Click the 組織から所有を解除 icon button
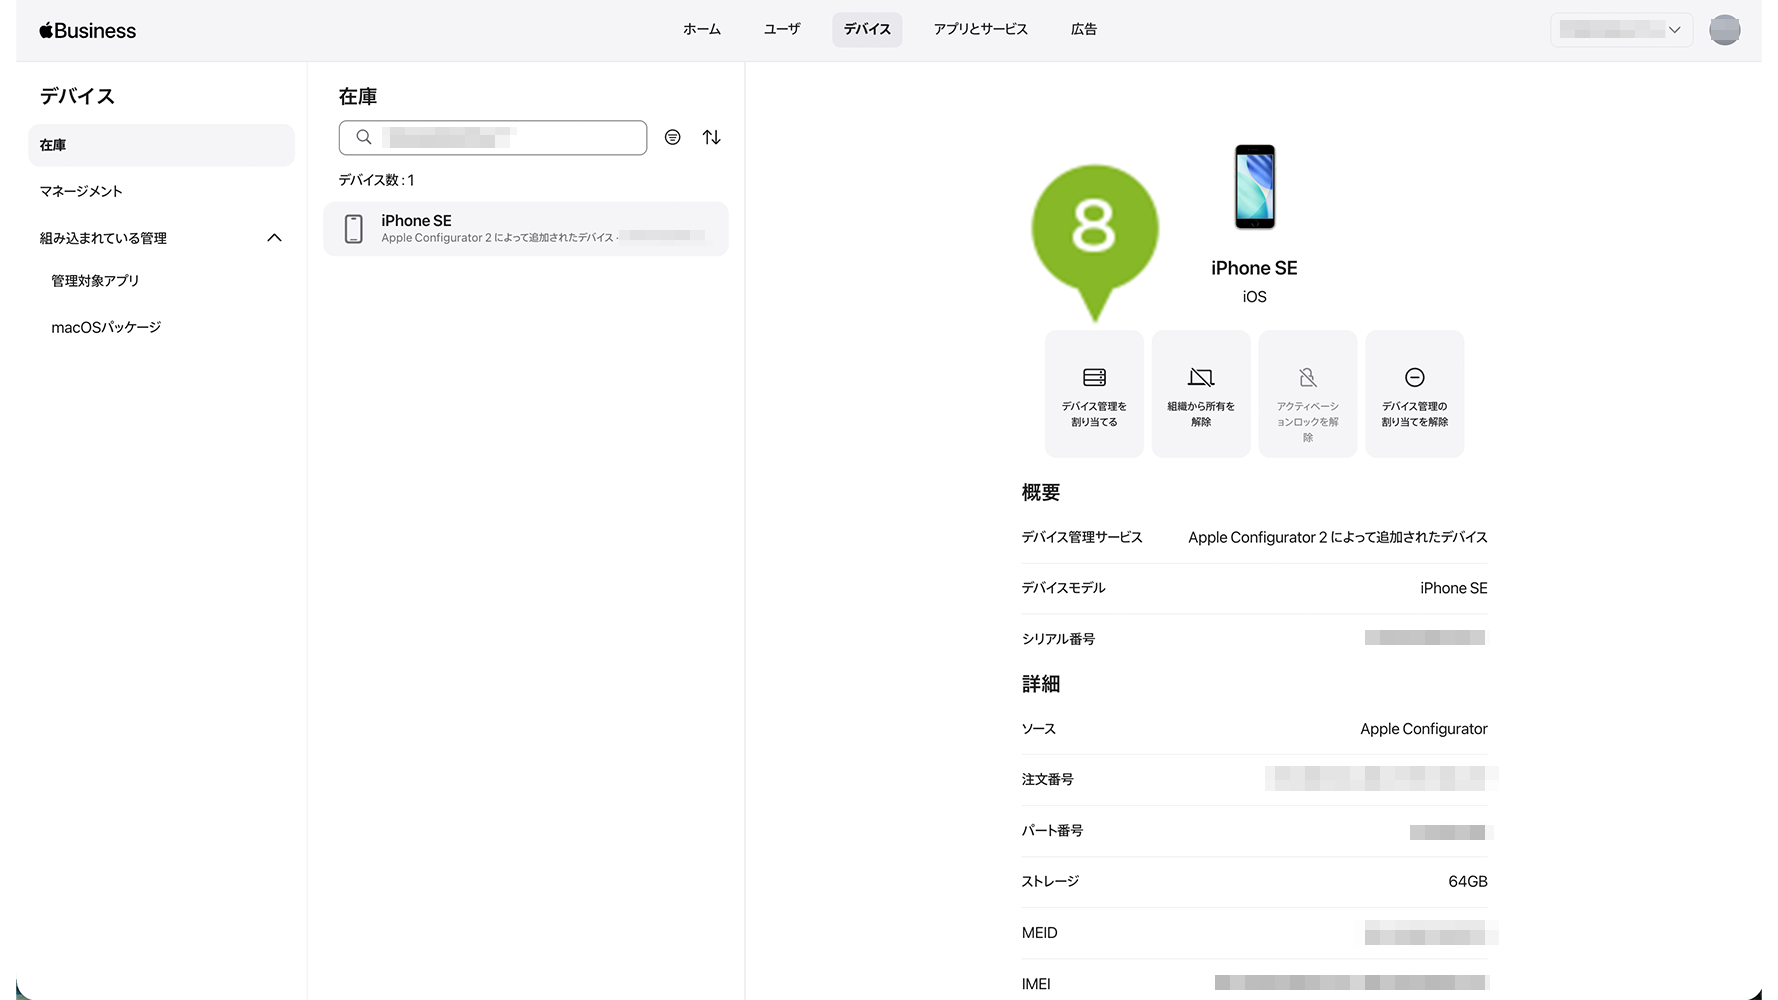Image resolution: width=1778 pixels, height=1000 pixels. (1201, 394)
